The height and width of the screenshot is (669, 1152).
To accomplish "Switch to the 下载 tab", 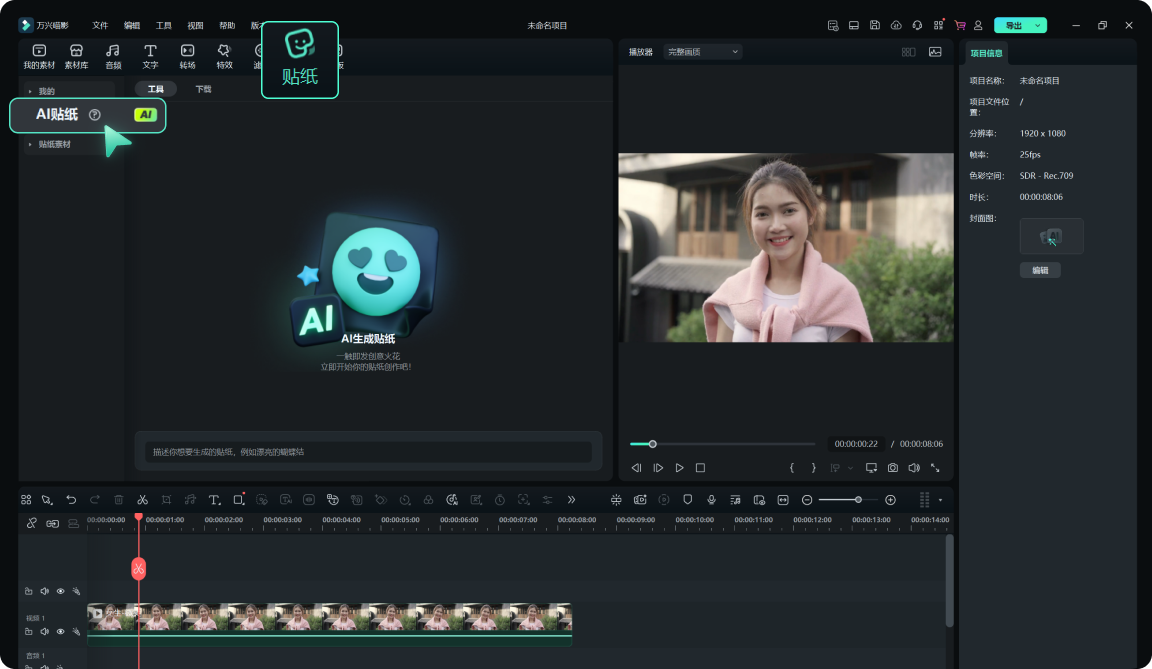I will click(x=203, y=88).
